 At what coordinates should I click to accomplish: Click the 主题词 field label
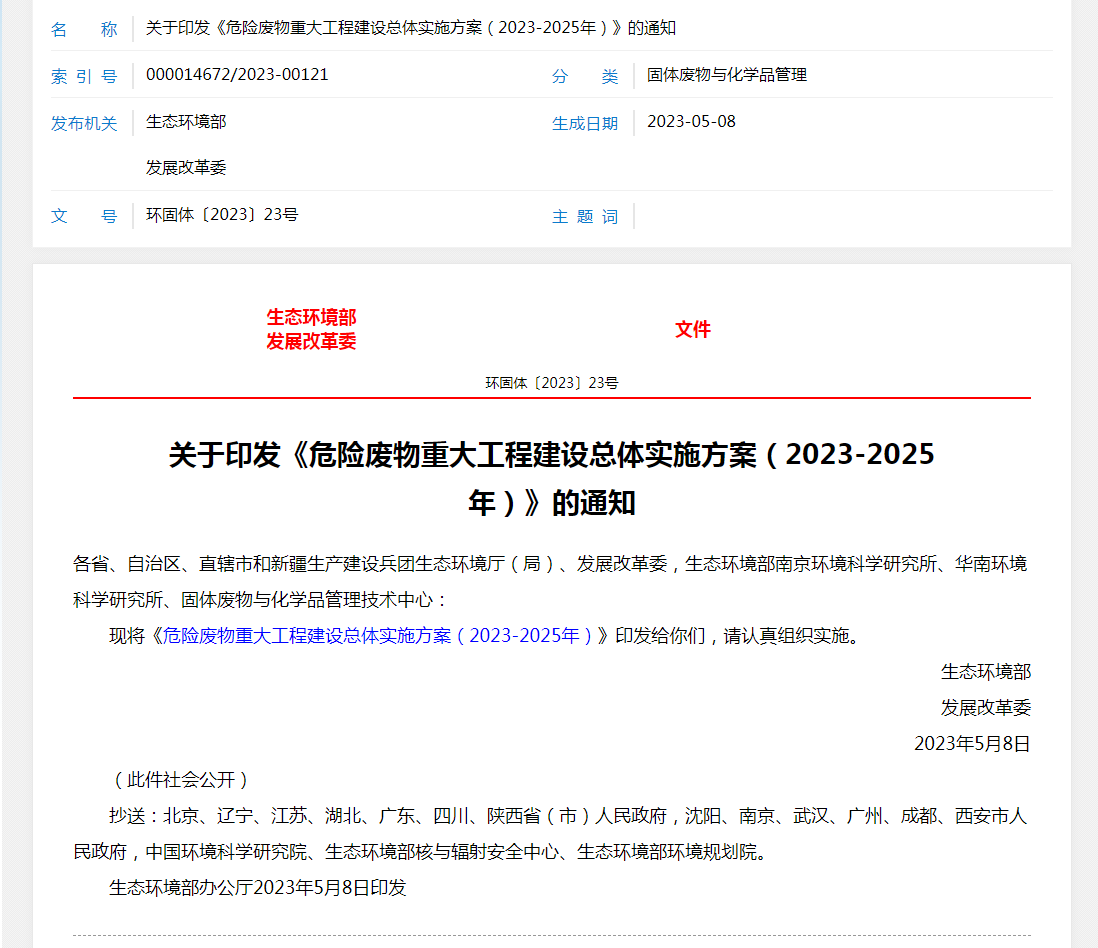click(x=585, y=217)
